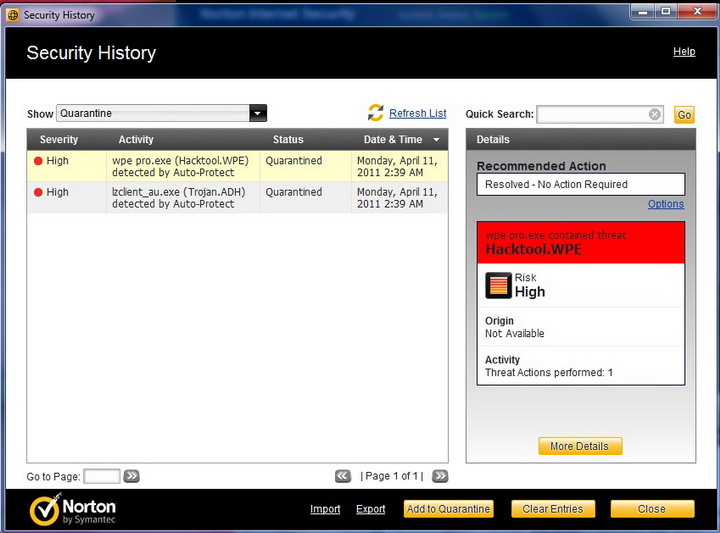Screen dimensions: 720x533
Task: Click the Quarantined status of lzclient_au.exe
Action: pyautogui.click(x=294, y=192)
